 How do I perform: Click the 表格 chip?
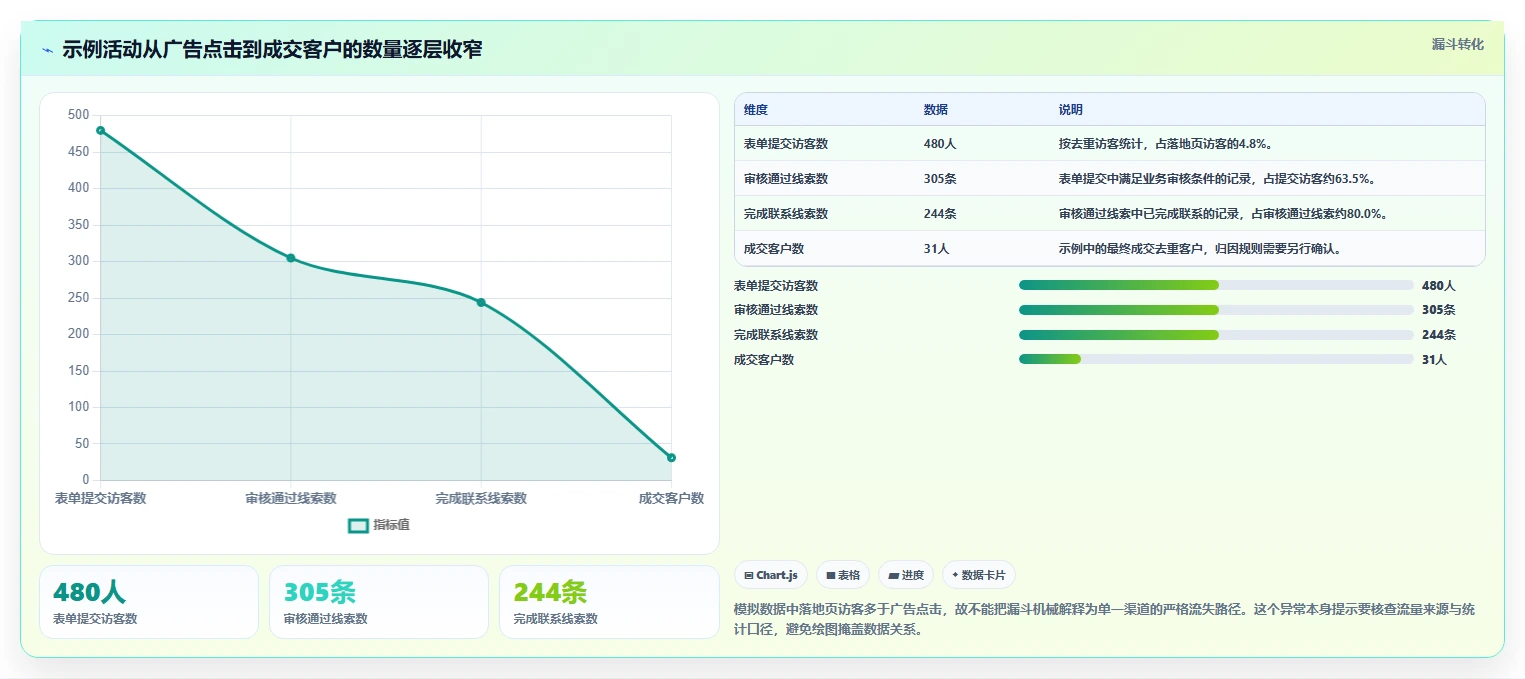pyautogui.click(x=843, y=575)
